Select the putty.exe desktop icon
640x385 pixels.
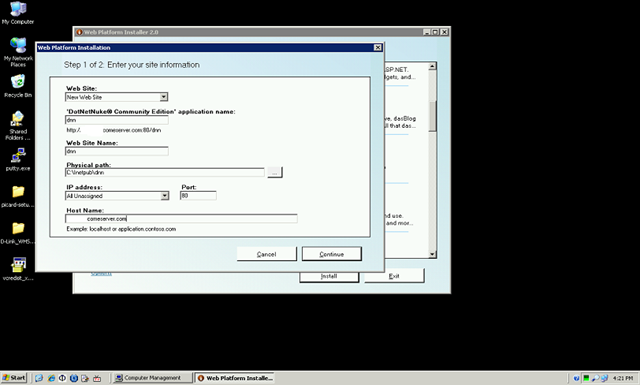18,159
